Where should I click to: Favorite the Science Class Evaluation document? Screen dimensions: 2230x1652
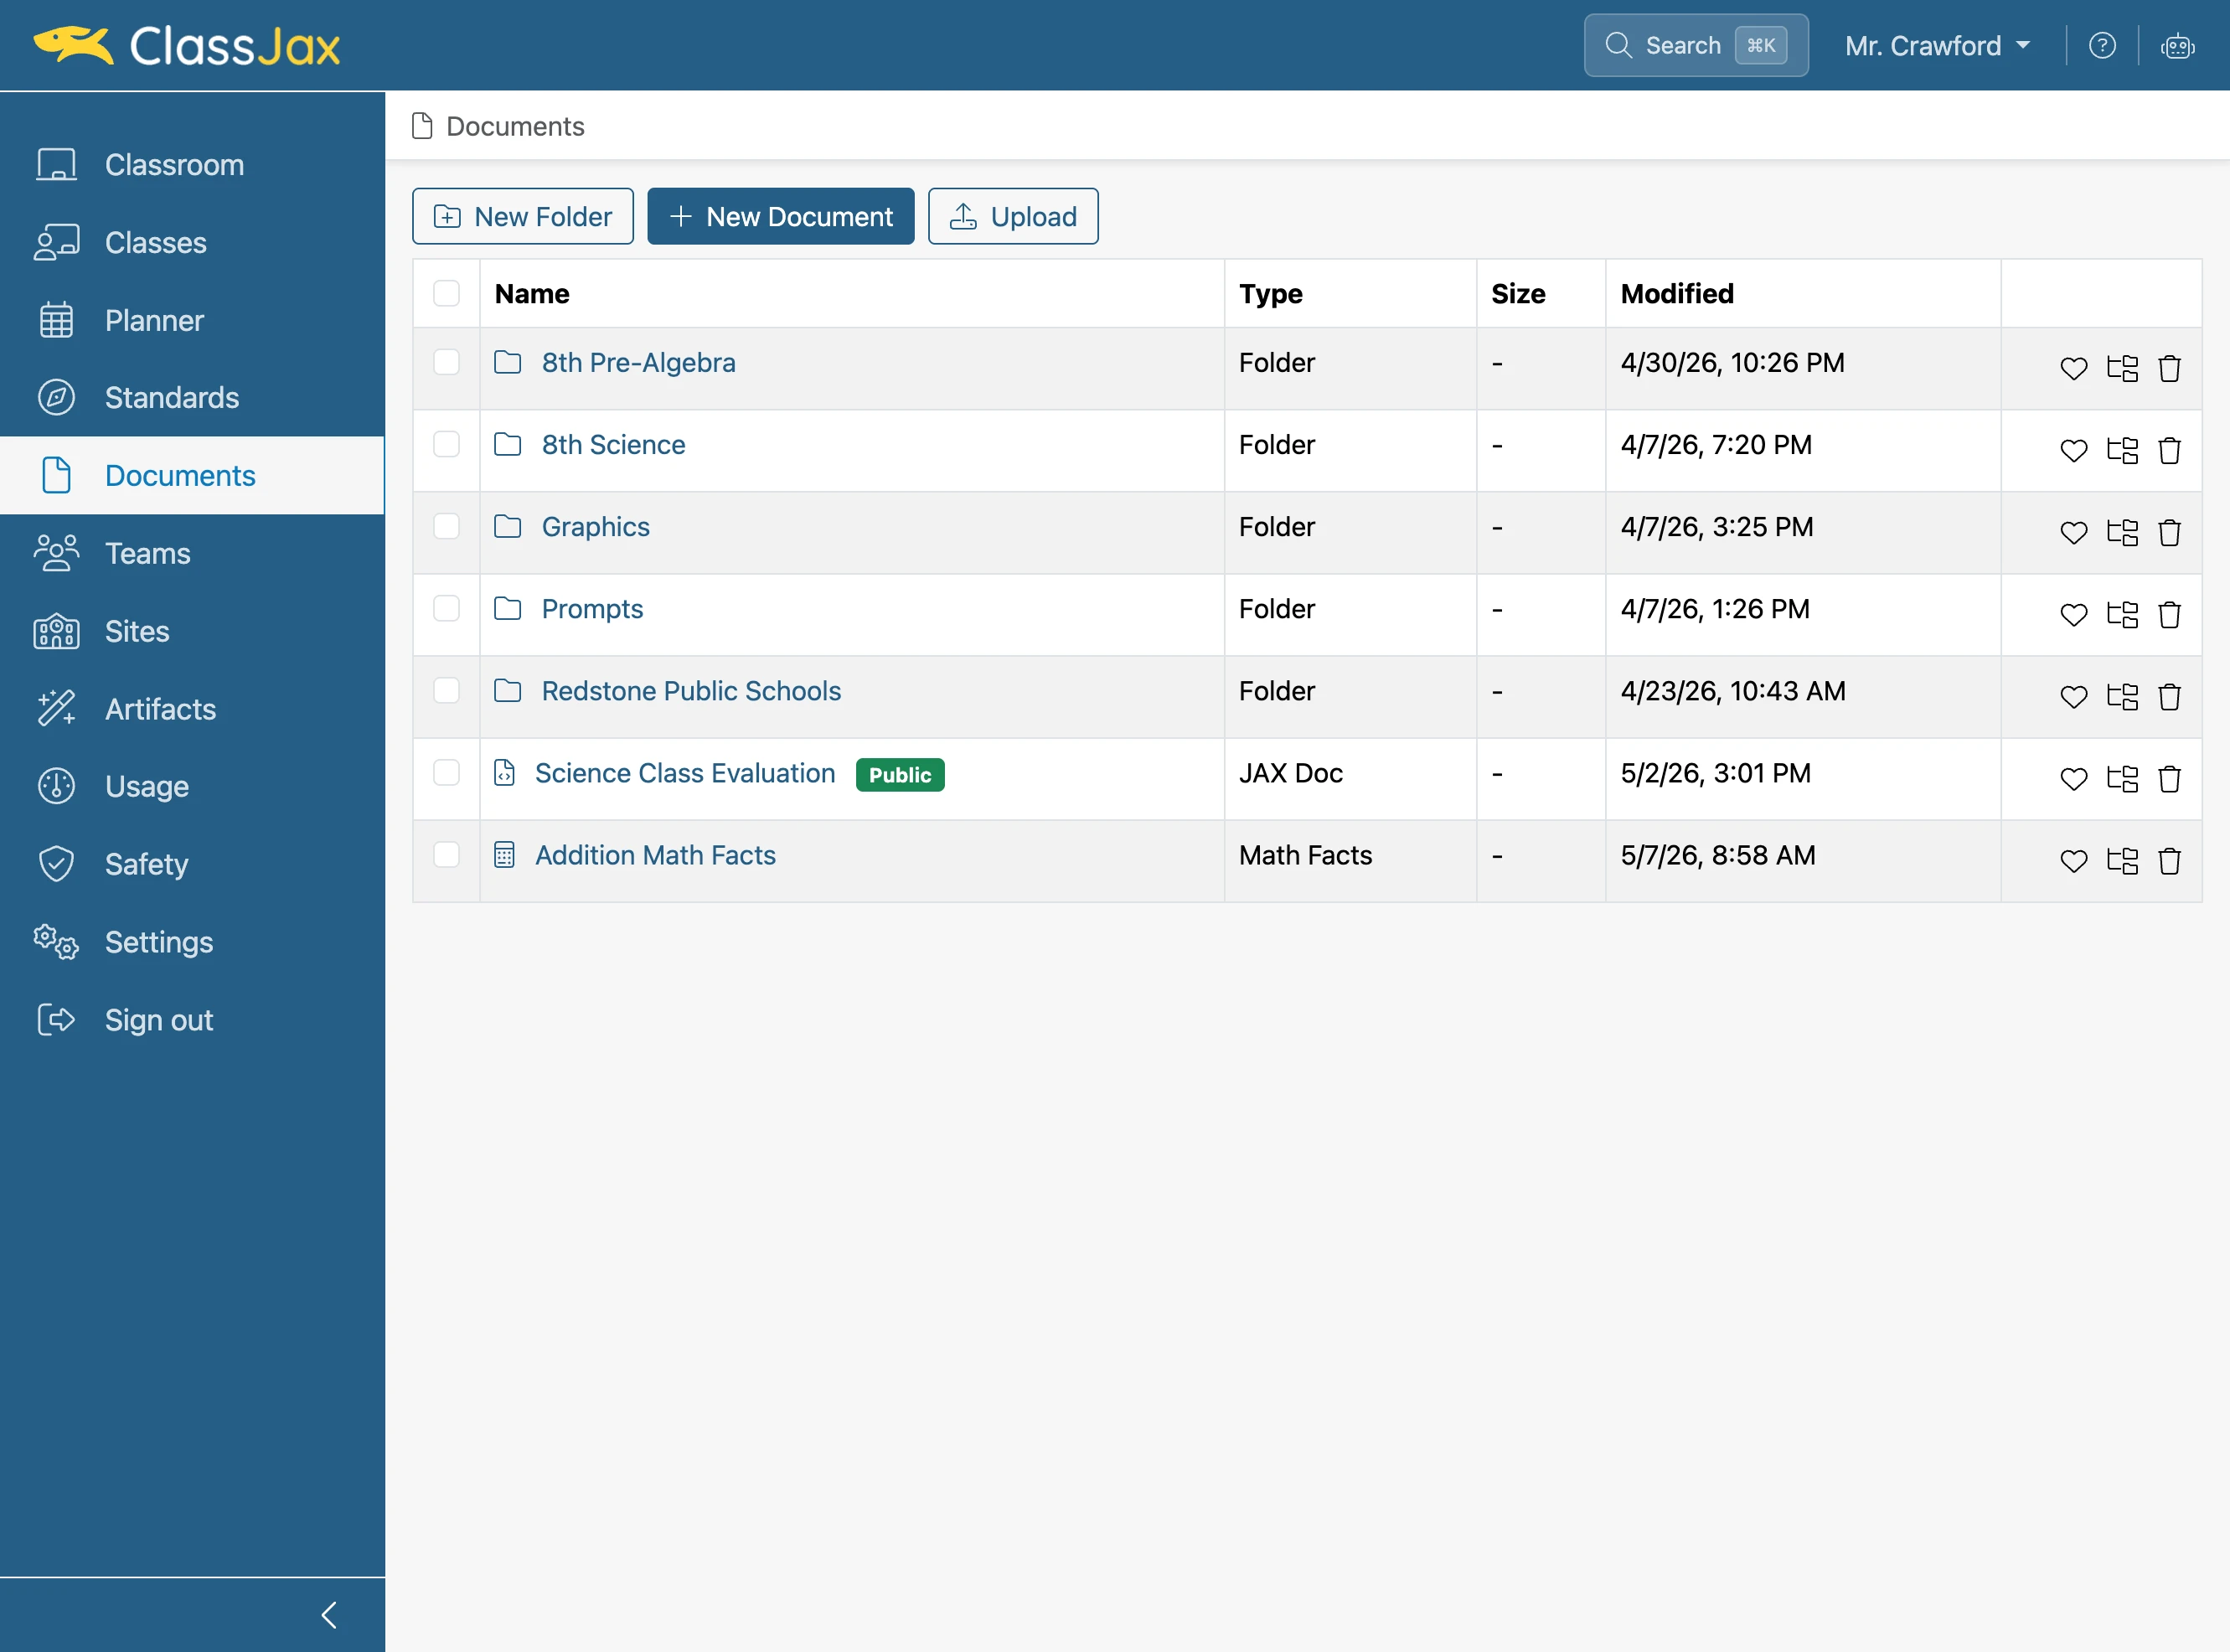pos(2073,778)
